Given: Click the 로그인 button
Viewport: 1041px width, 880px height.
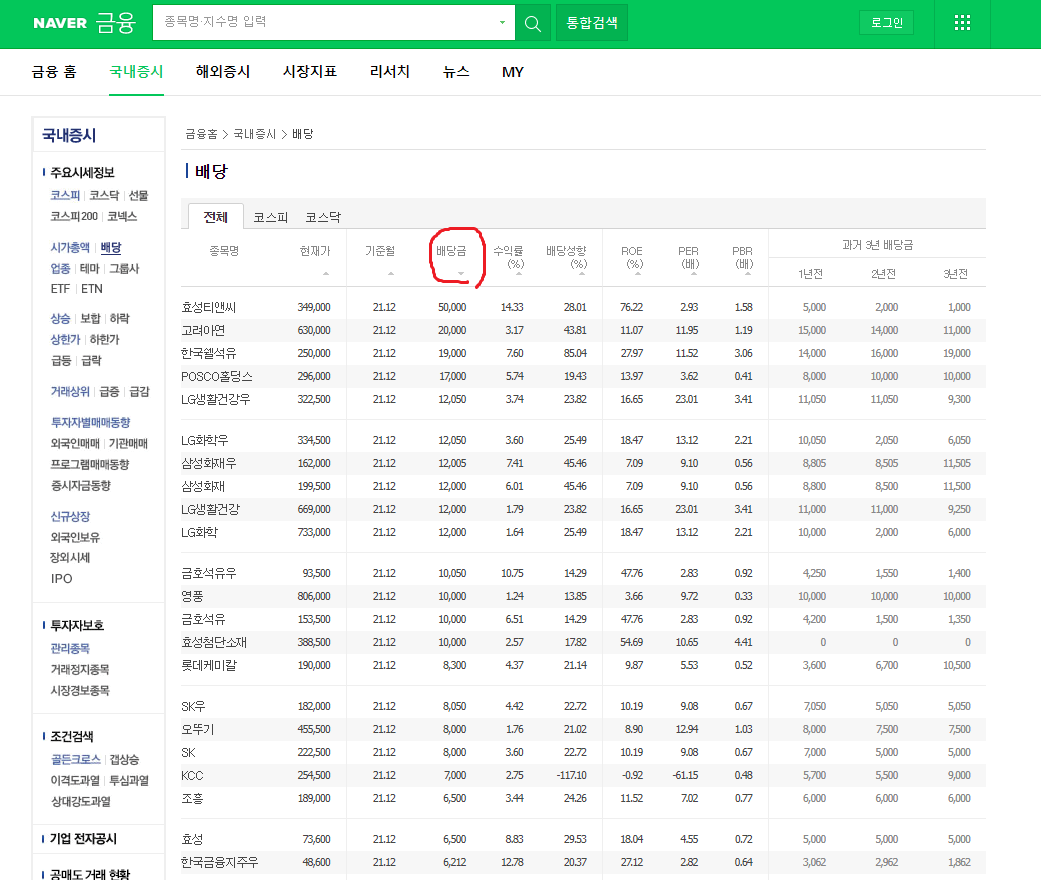Looking at the screenshot, I should click(x=886, y=22).
